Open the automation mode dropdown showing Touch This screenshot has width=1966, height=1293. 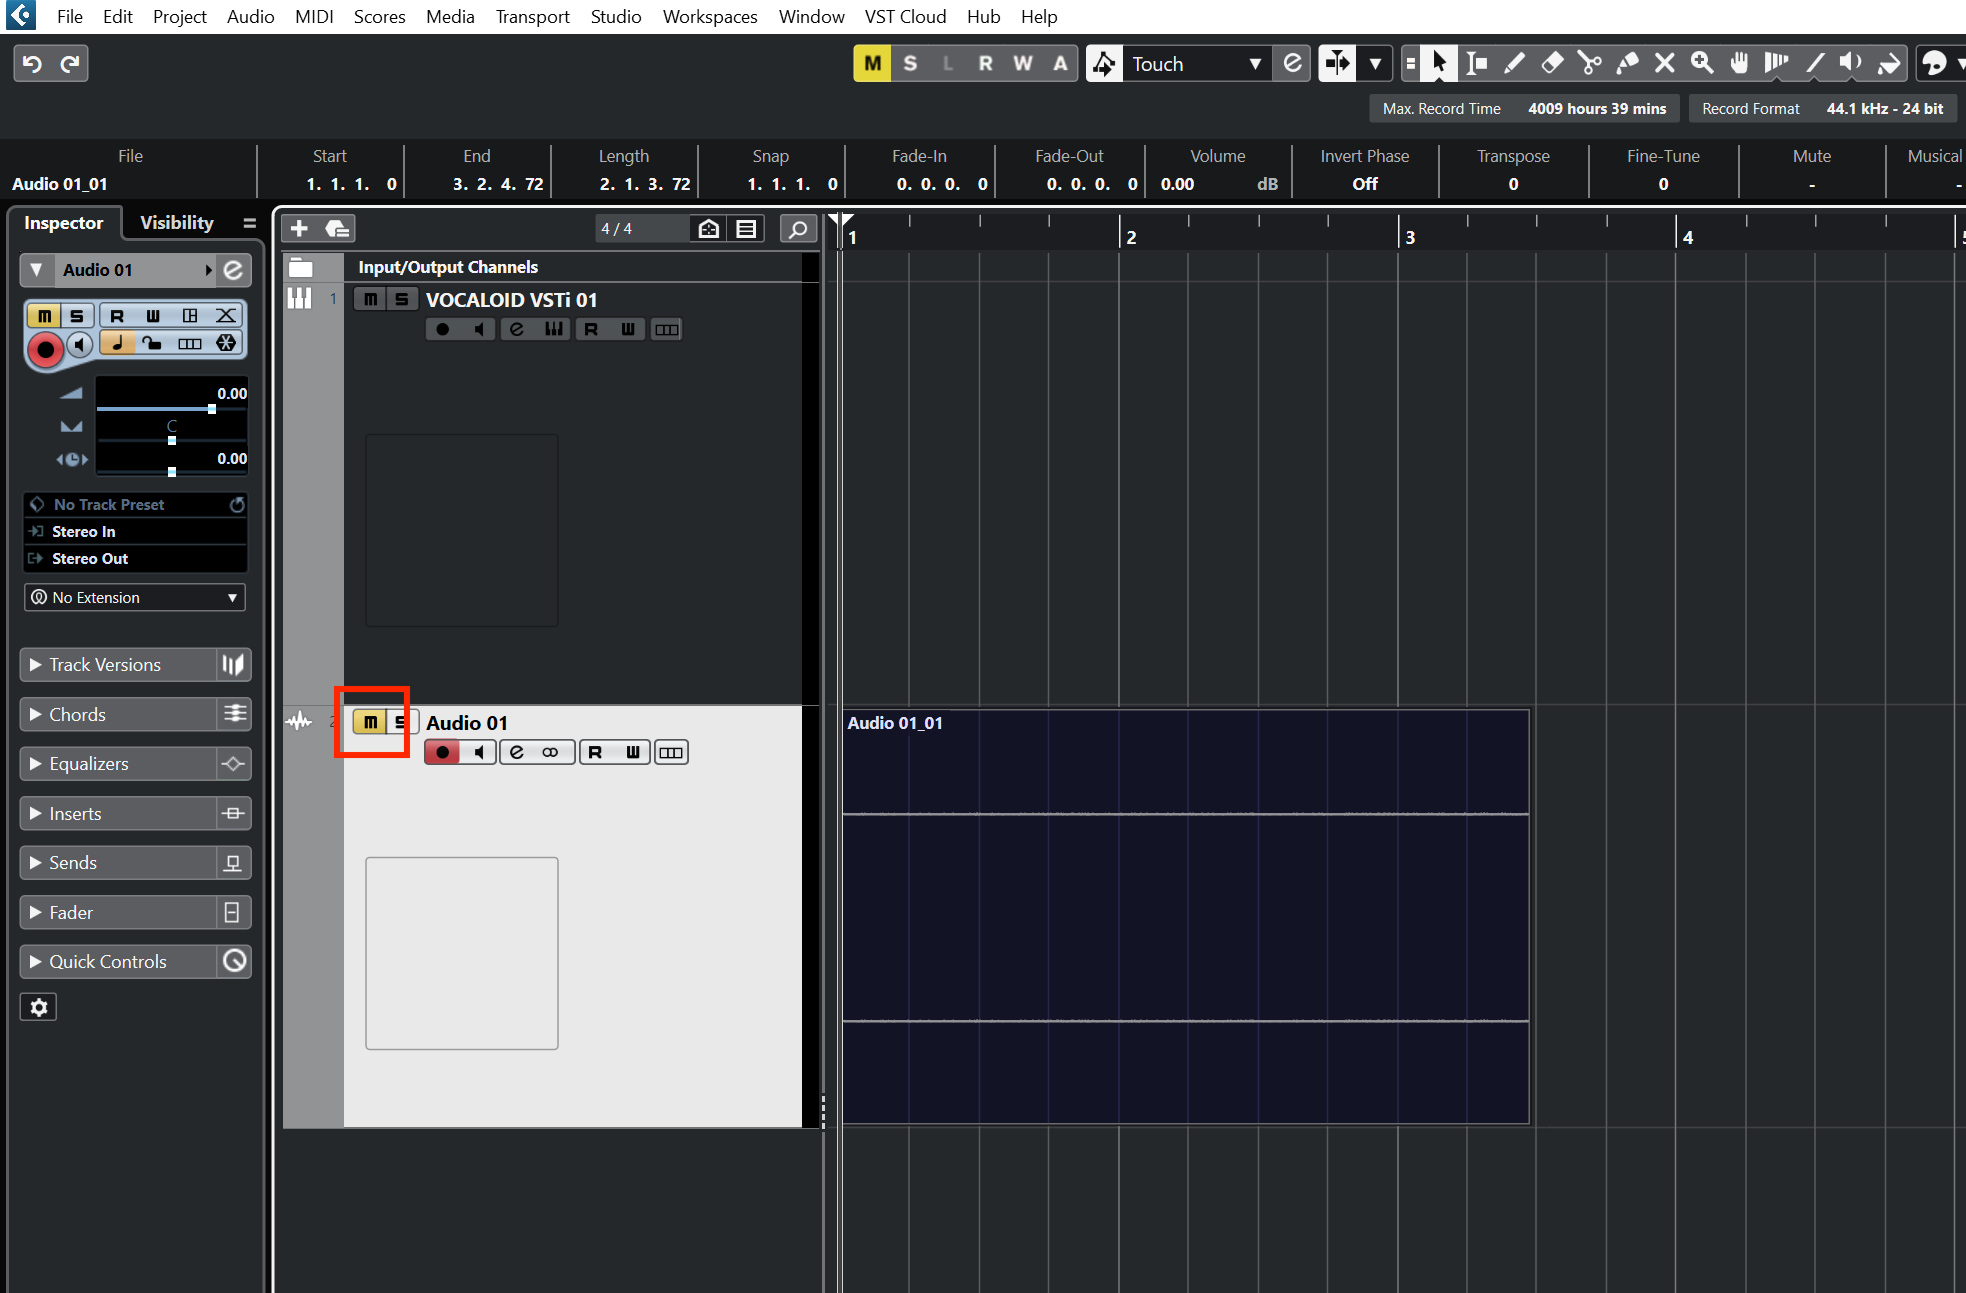point(1257,63)
